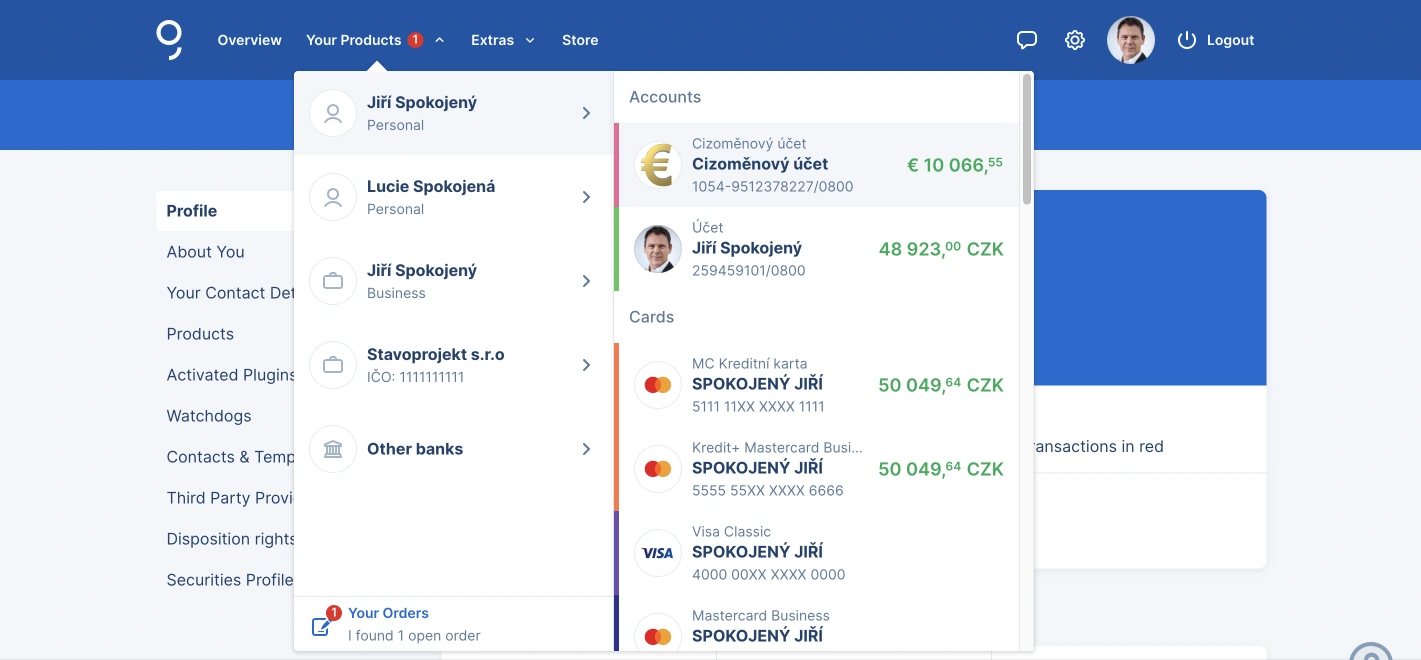The image size is (1421, 660).
Task: Click the Logout power icon
Action: (1187, 40)
